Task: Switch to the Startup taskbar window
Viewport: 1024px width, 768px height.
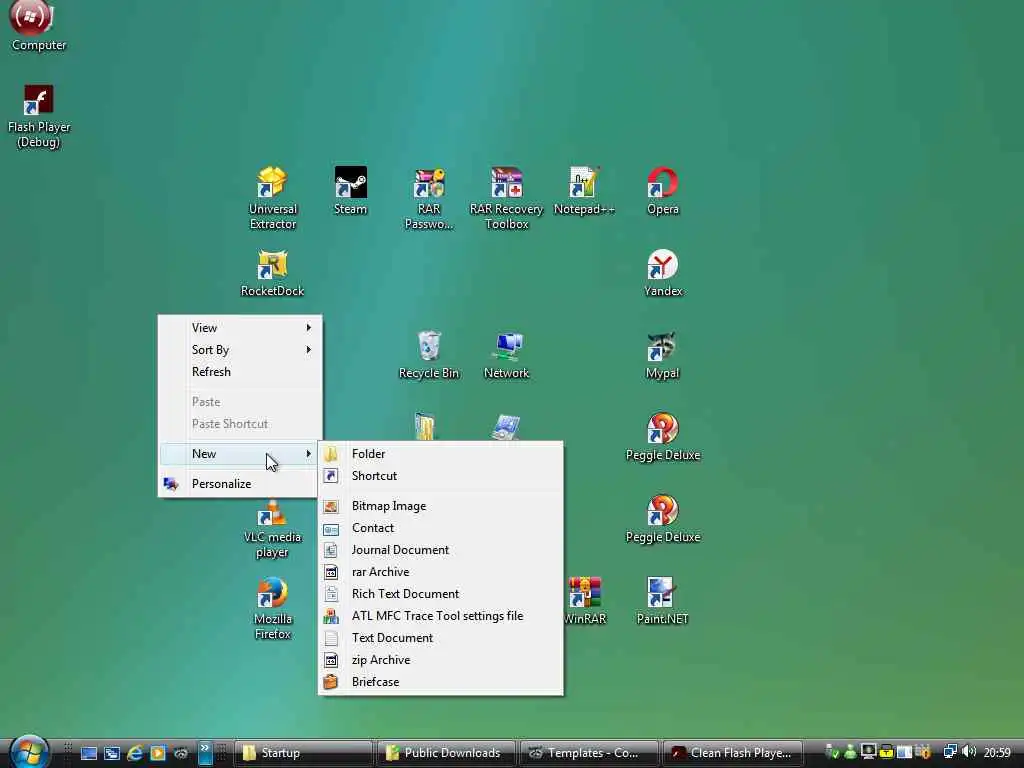Action: (303, 753)
